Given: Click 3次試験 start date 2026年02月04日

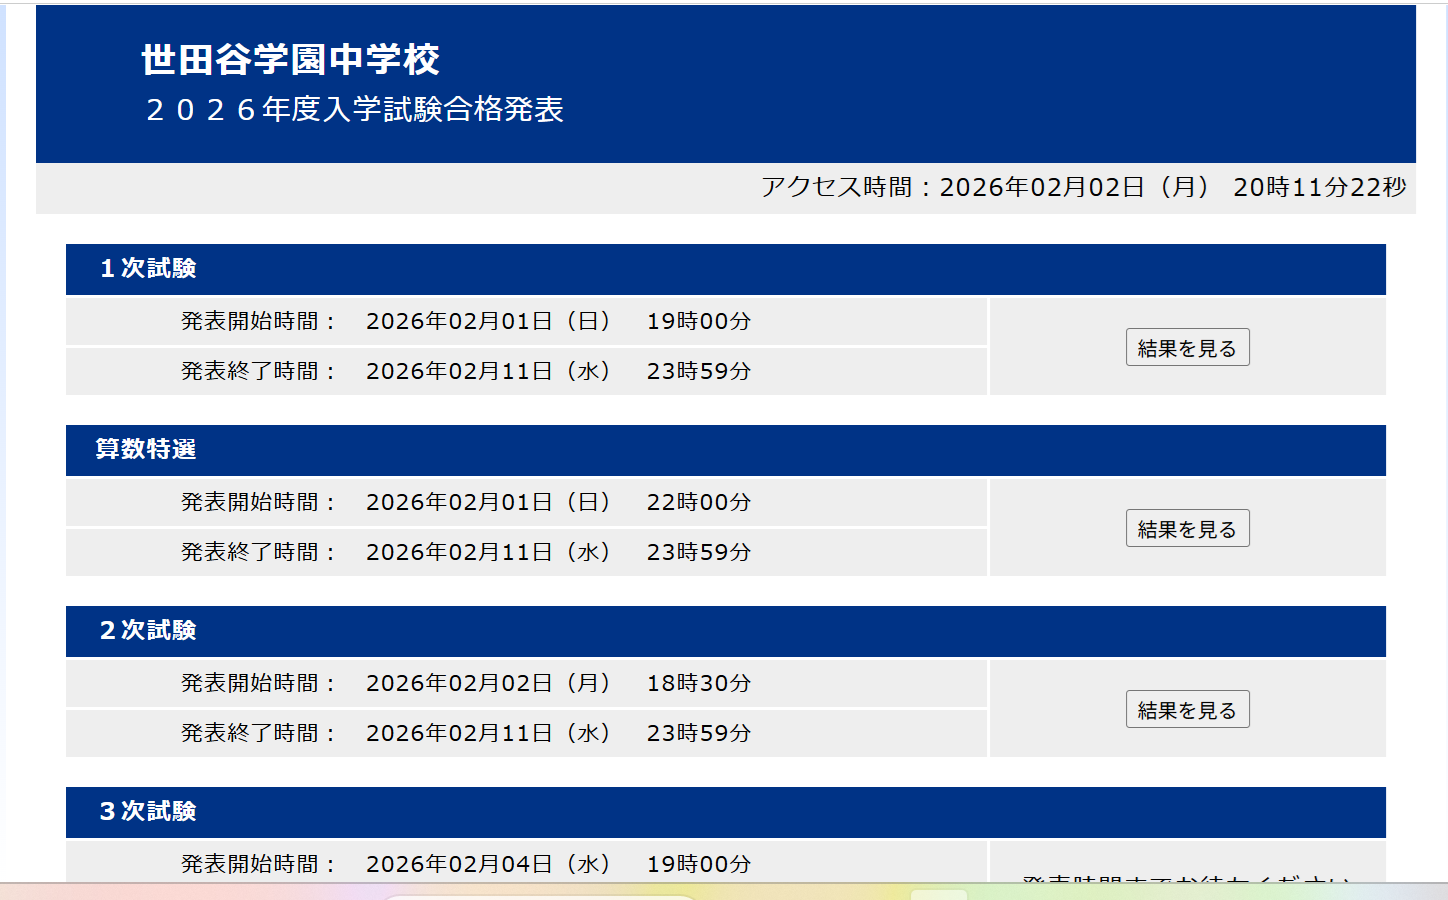Looking at the screenshot, I should click(487, 864).
